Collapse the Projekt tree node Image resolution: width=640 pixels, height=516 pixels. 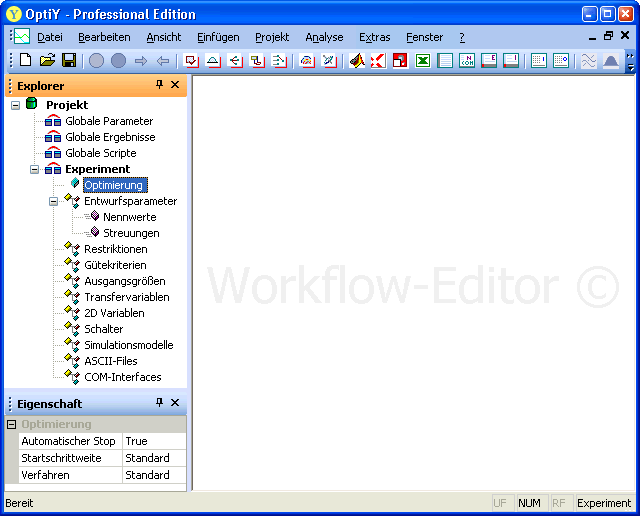point(15,105)
